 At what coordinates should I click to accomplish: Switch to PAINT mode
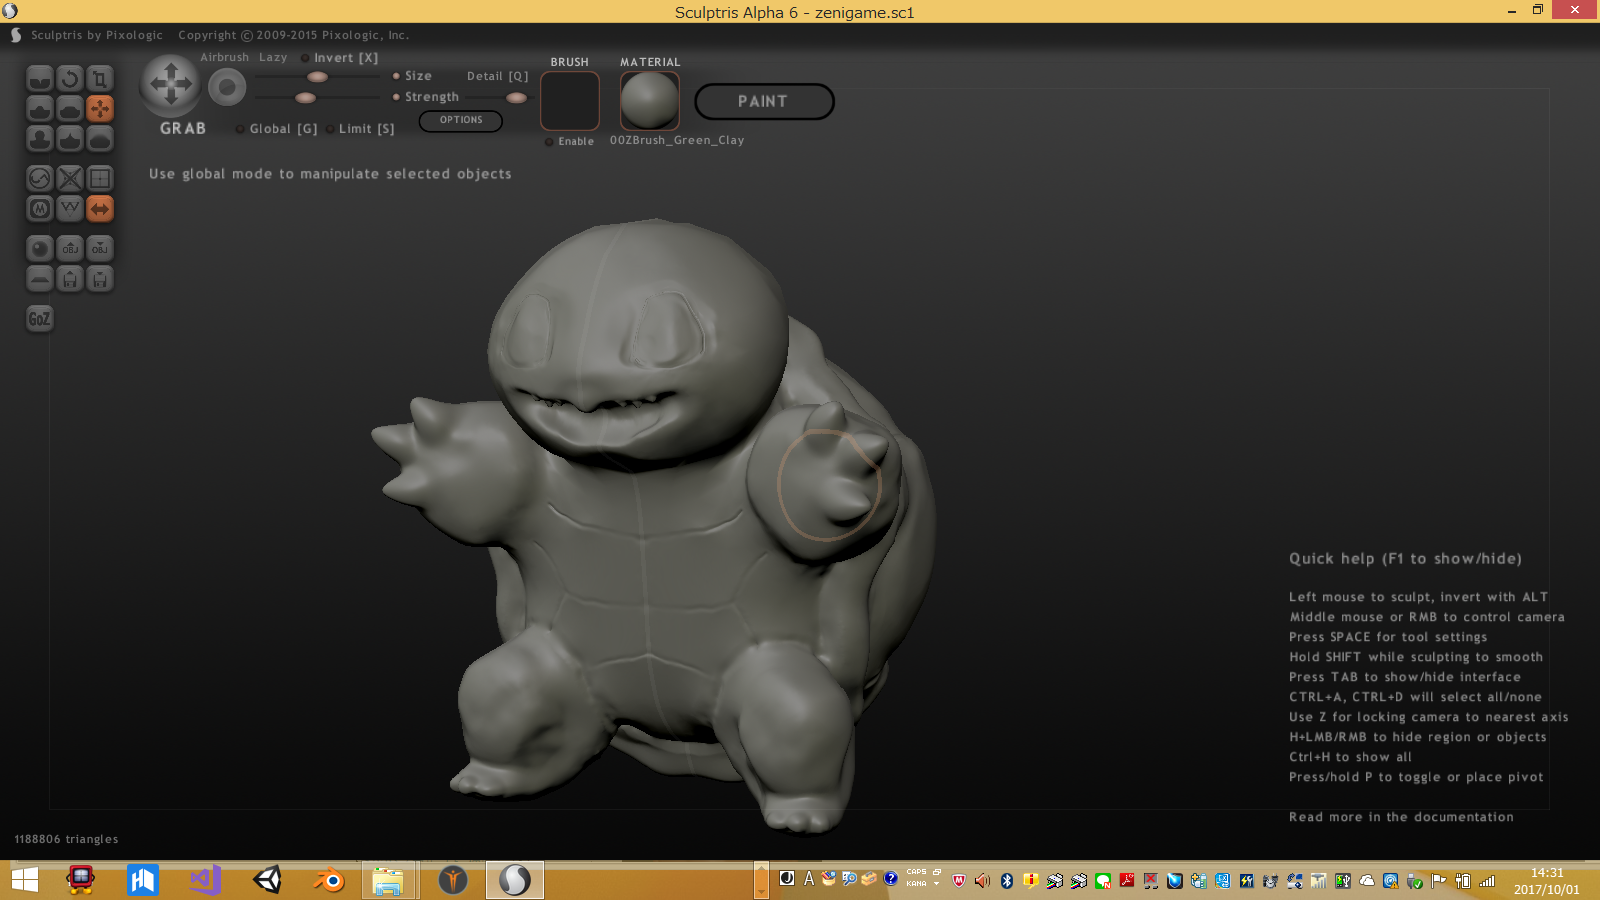coord(764,102)
